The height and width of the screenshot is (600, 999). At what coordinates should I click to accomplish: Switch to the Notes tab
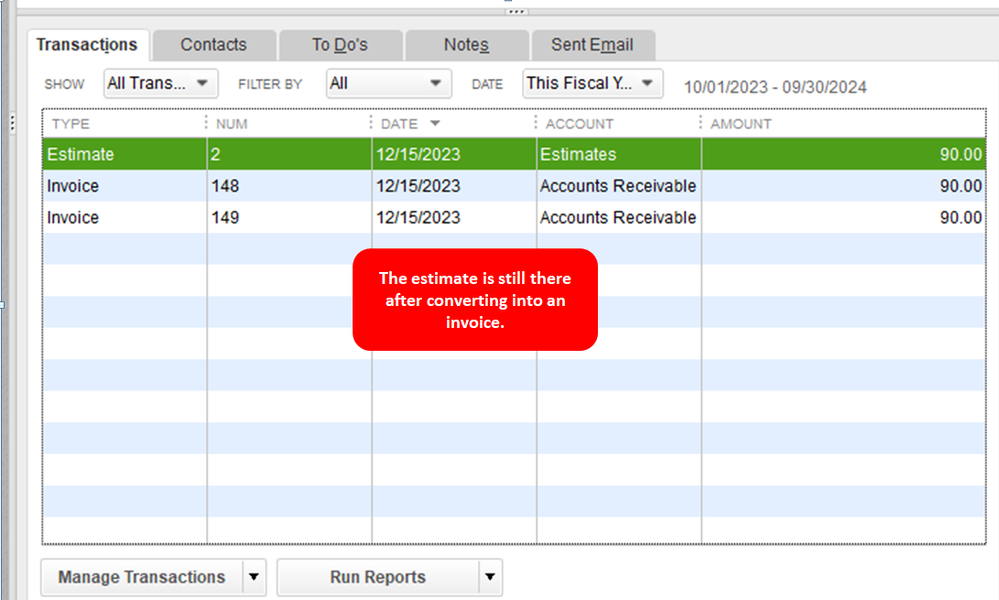466,45
